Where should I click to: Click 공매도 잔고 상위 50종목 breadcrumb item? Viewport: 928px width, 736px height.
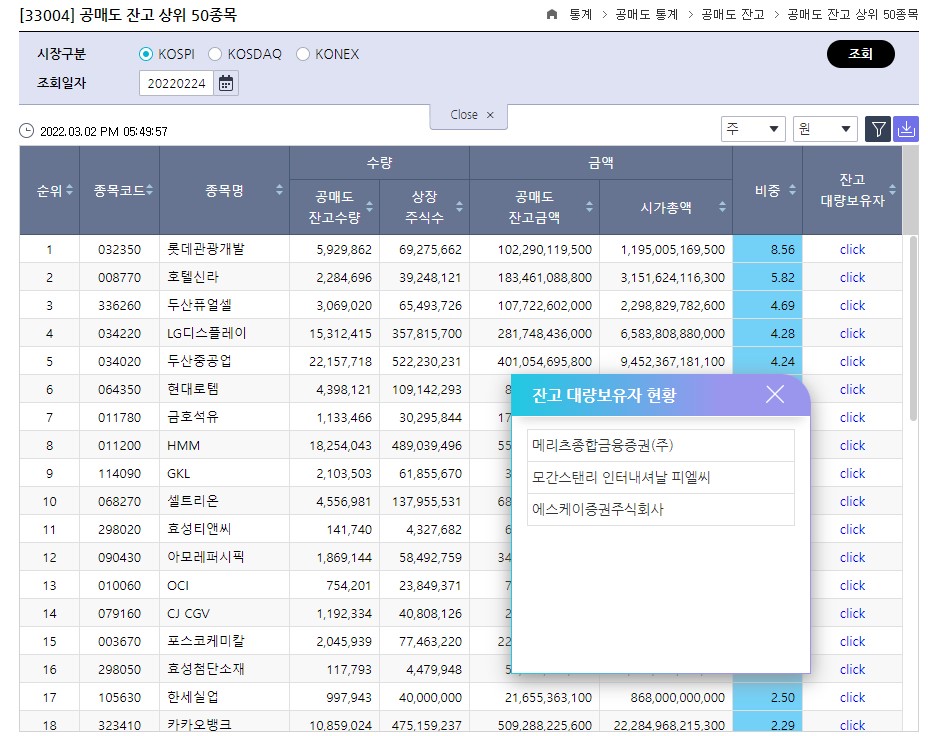(852, 15)
